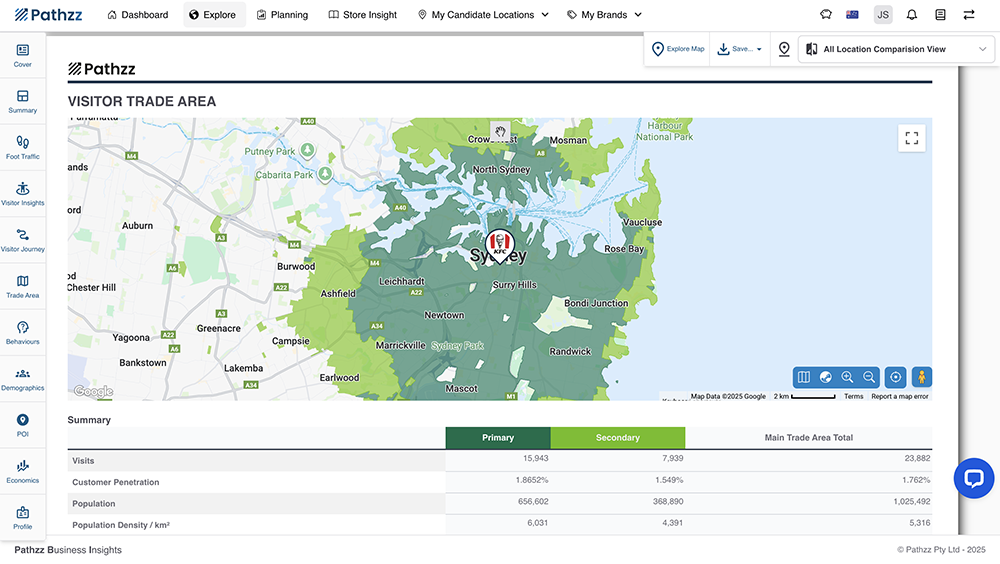Toggle satellite globe map layer
Viewport: 1000px width, 564px height.
(x=825, y=377)
